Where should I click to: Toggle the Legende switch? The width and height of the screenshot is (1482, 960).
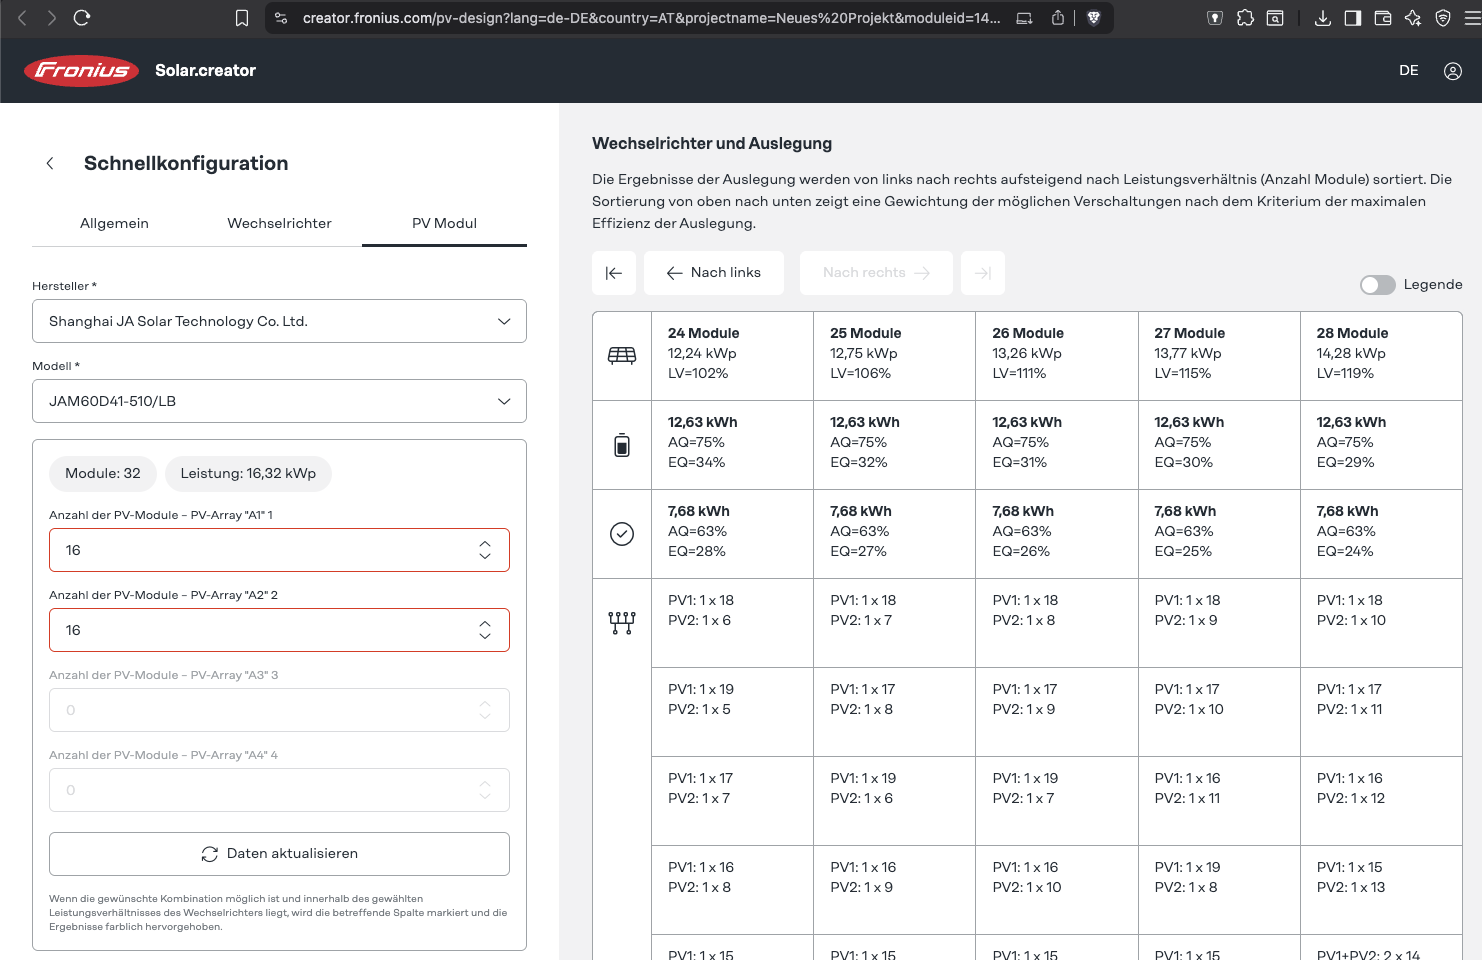(x=1377, y=285)
